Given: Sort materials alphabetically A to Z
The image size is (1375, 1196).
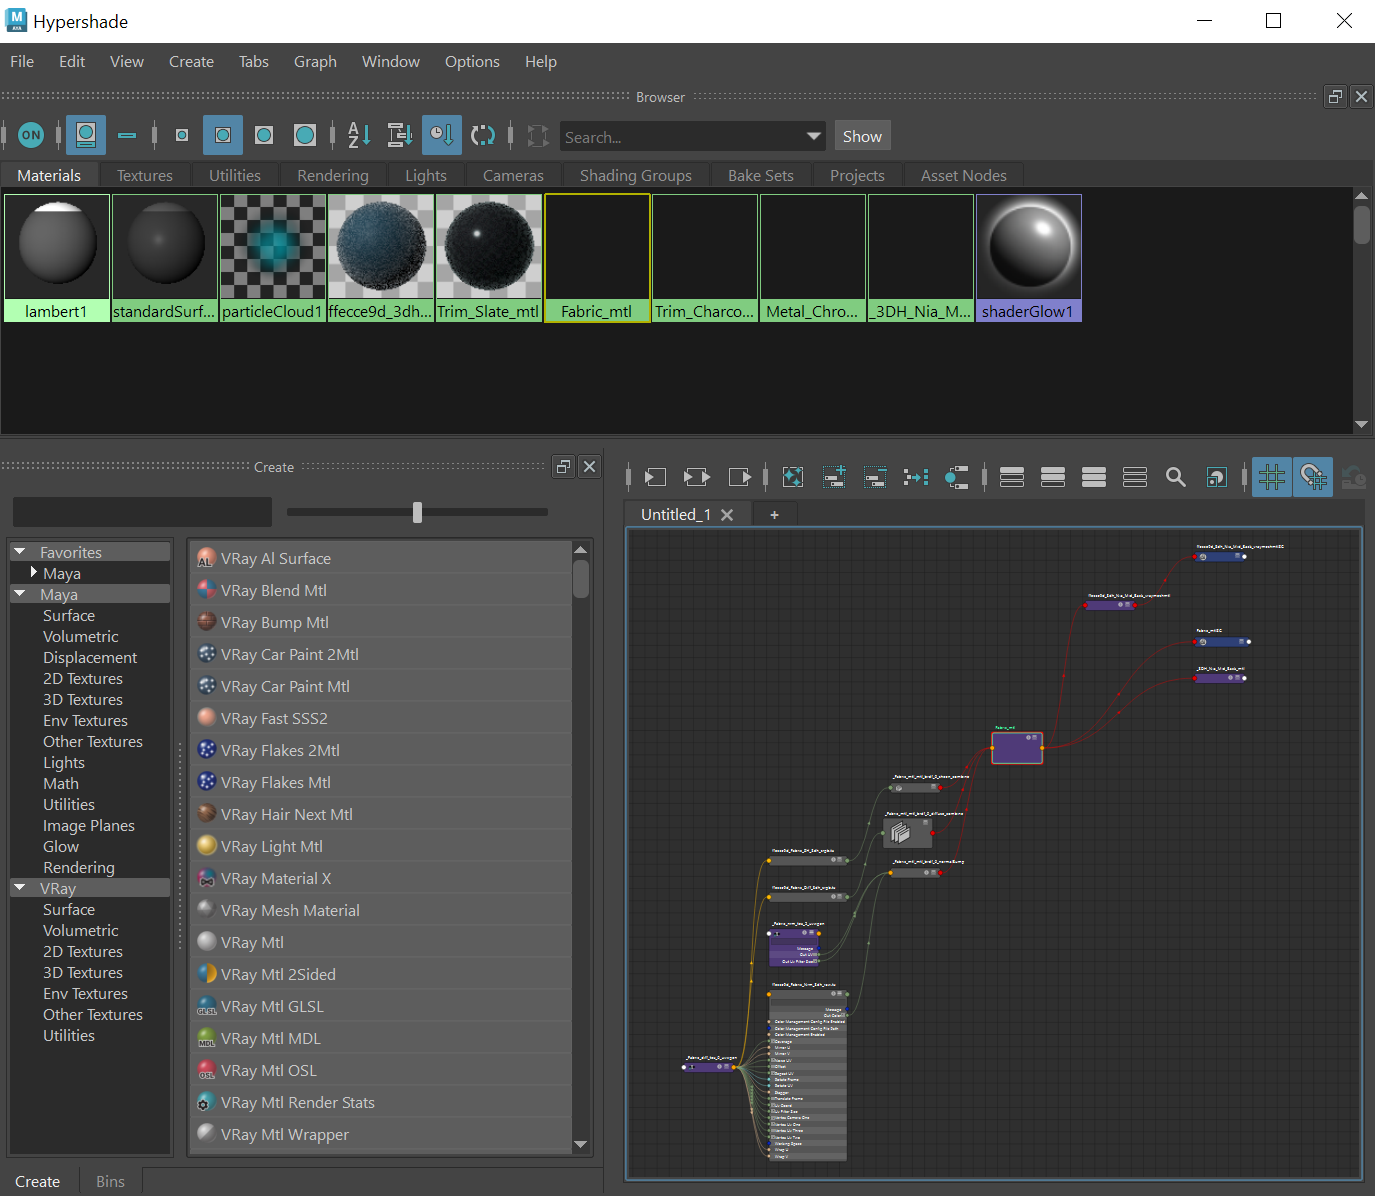Looking at the screenshot, I should click(359, 135).
